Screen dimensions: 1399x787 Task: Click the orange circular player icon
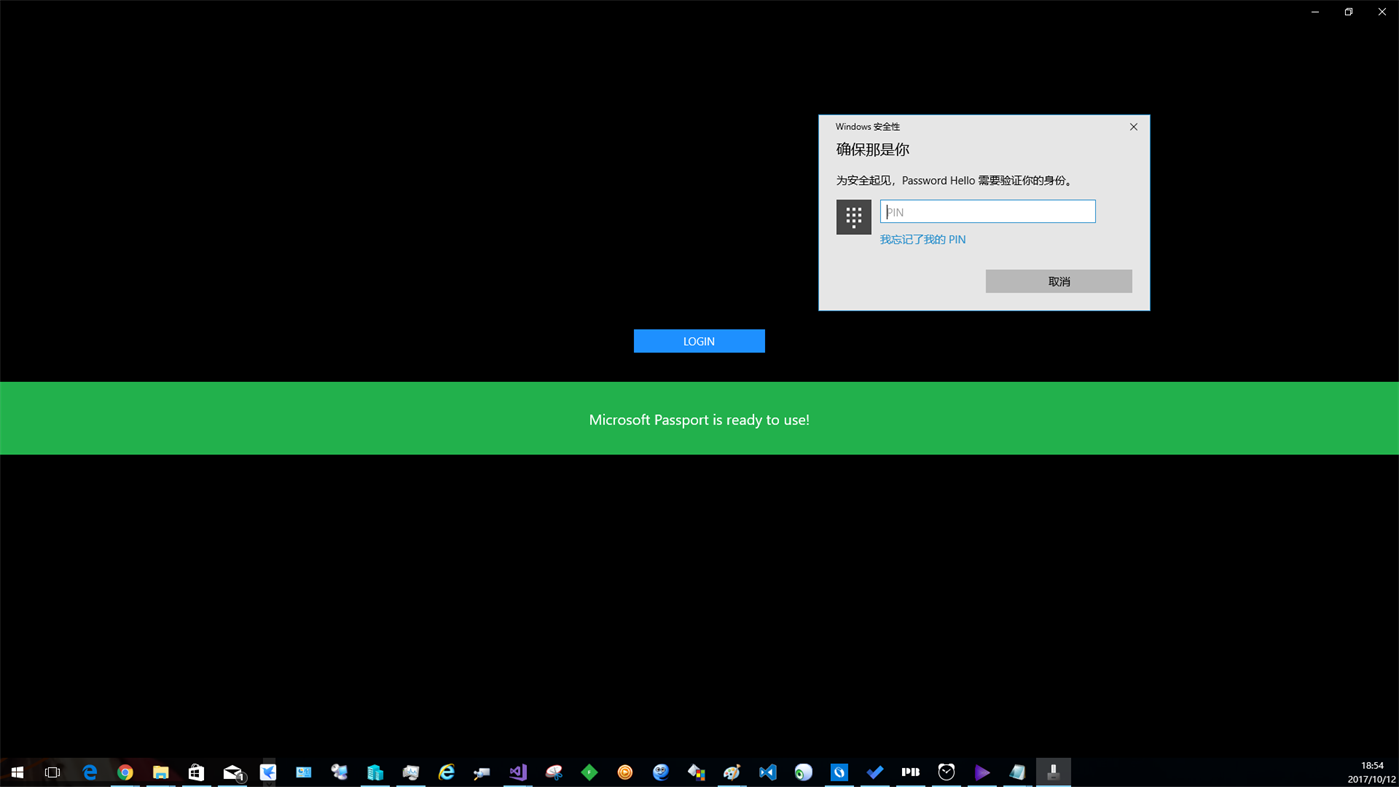coord(625,772)
